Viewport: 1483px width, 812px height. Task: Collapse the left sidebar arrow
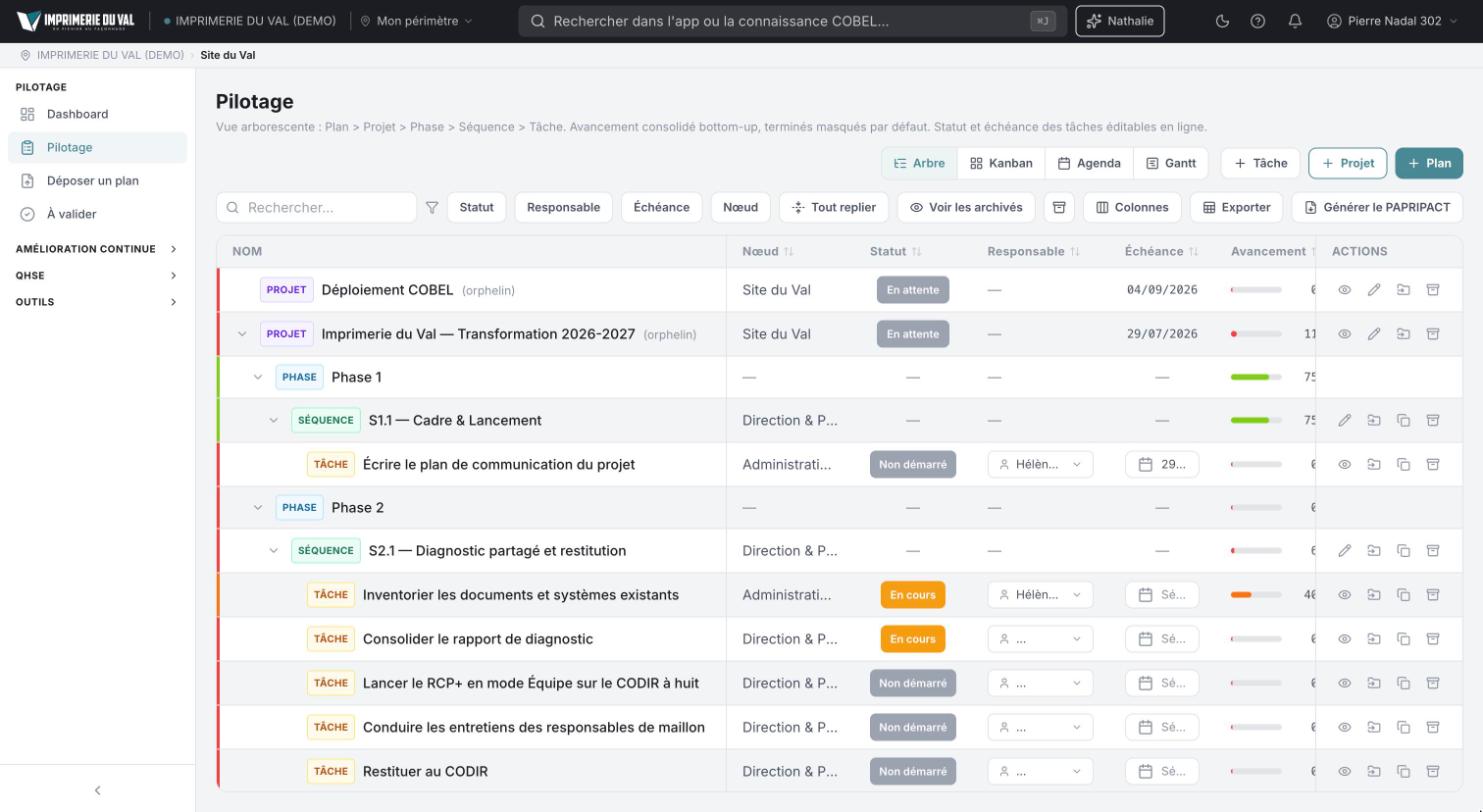97,790
